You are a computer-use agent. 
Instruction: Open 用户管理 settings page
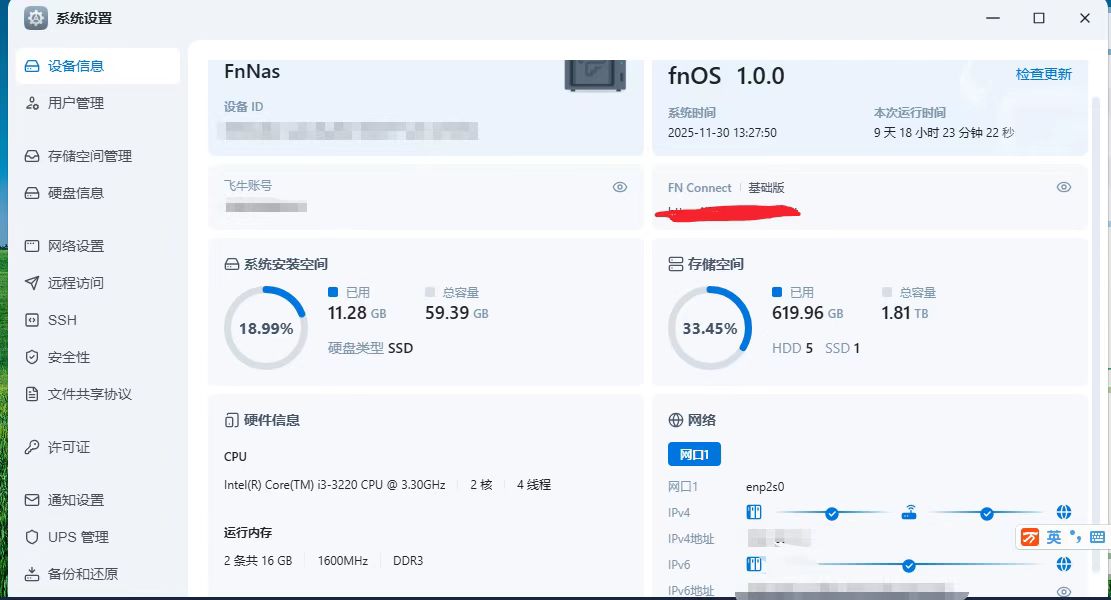tap(98, 103)
